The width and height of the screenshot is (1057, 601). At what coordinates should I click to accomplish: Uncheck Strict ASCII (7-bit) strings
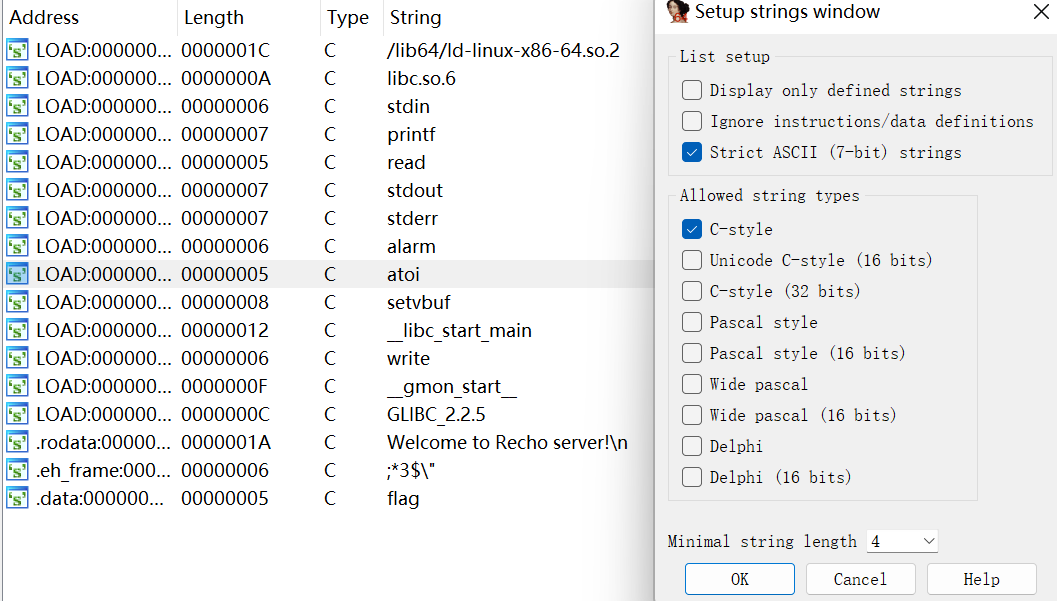tap(692, 152)
